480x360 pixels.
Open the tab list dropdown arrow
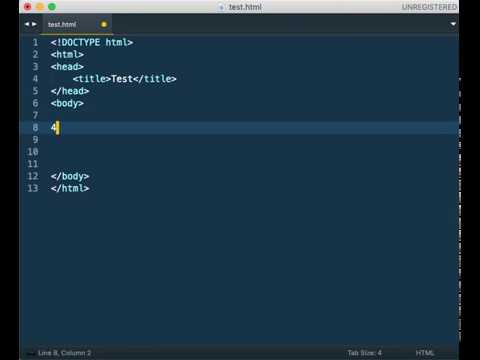(x=453, y=24)
